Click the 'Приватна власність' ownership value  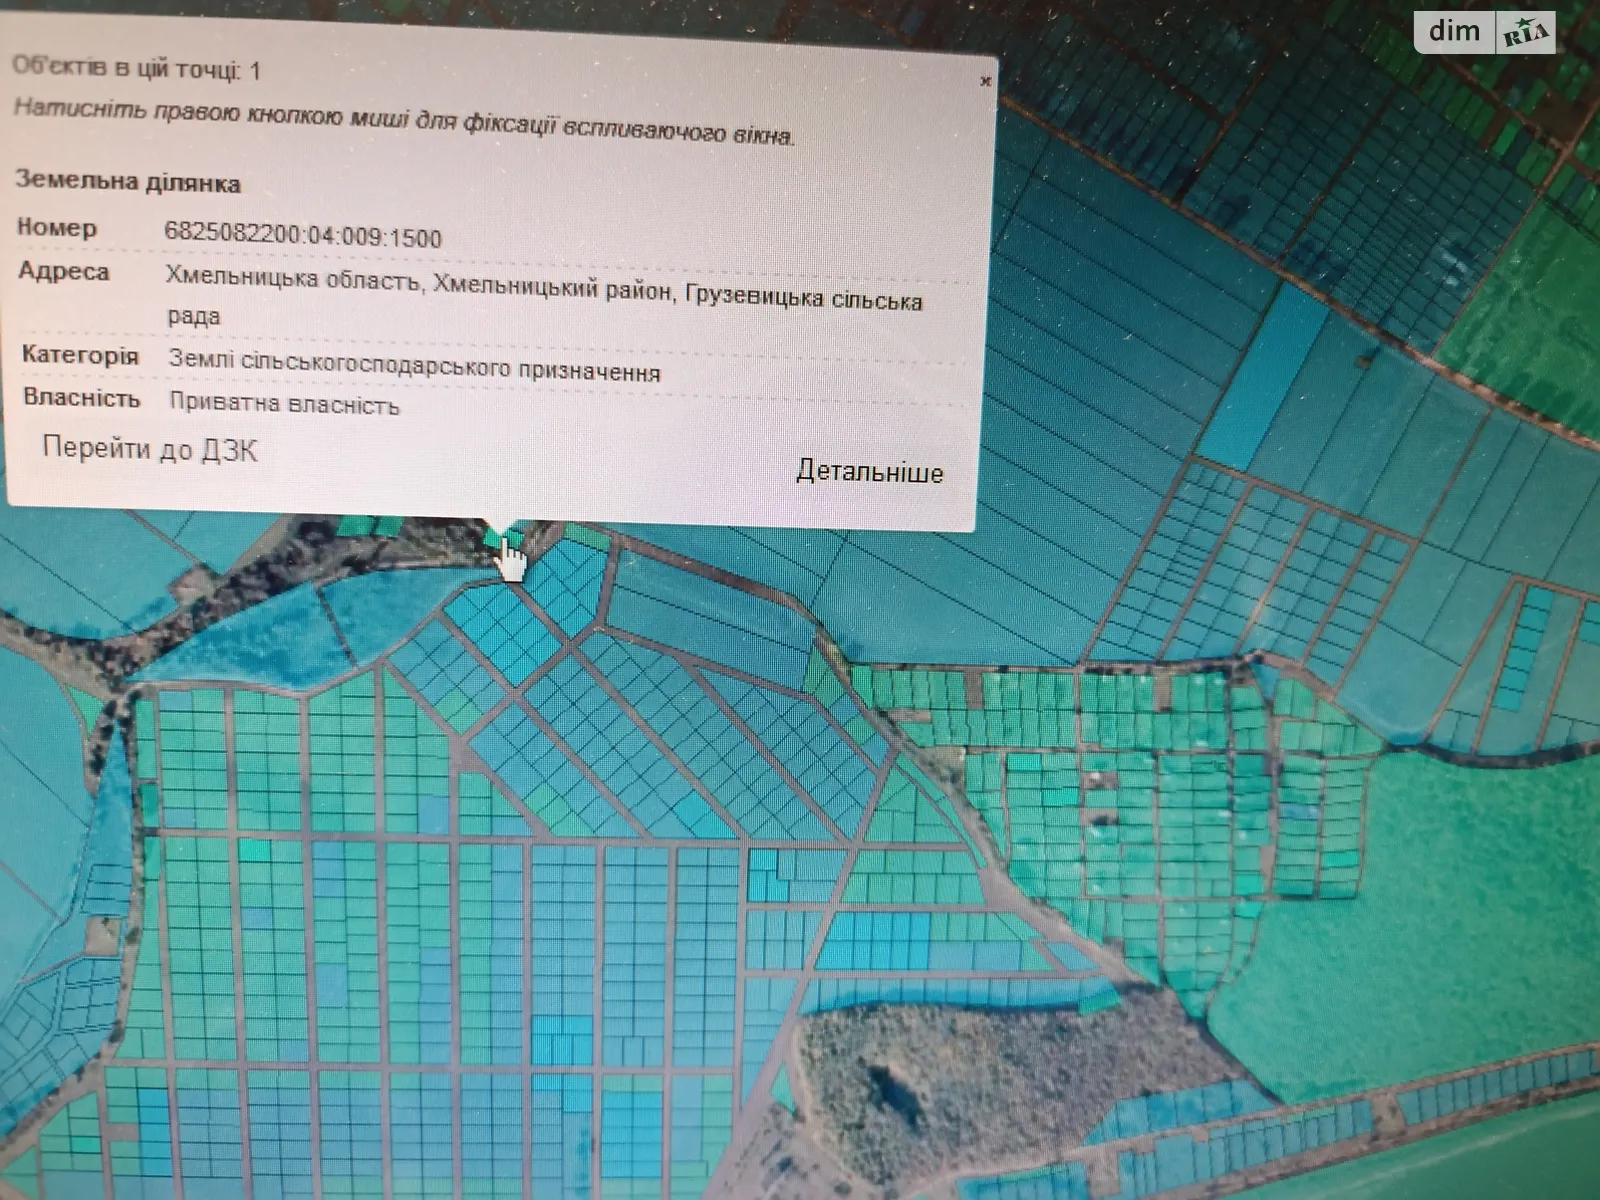tap(284, 404)
